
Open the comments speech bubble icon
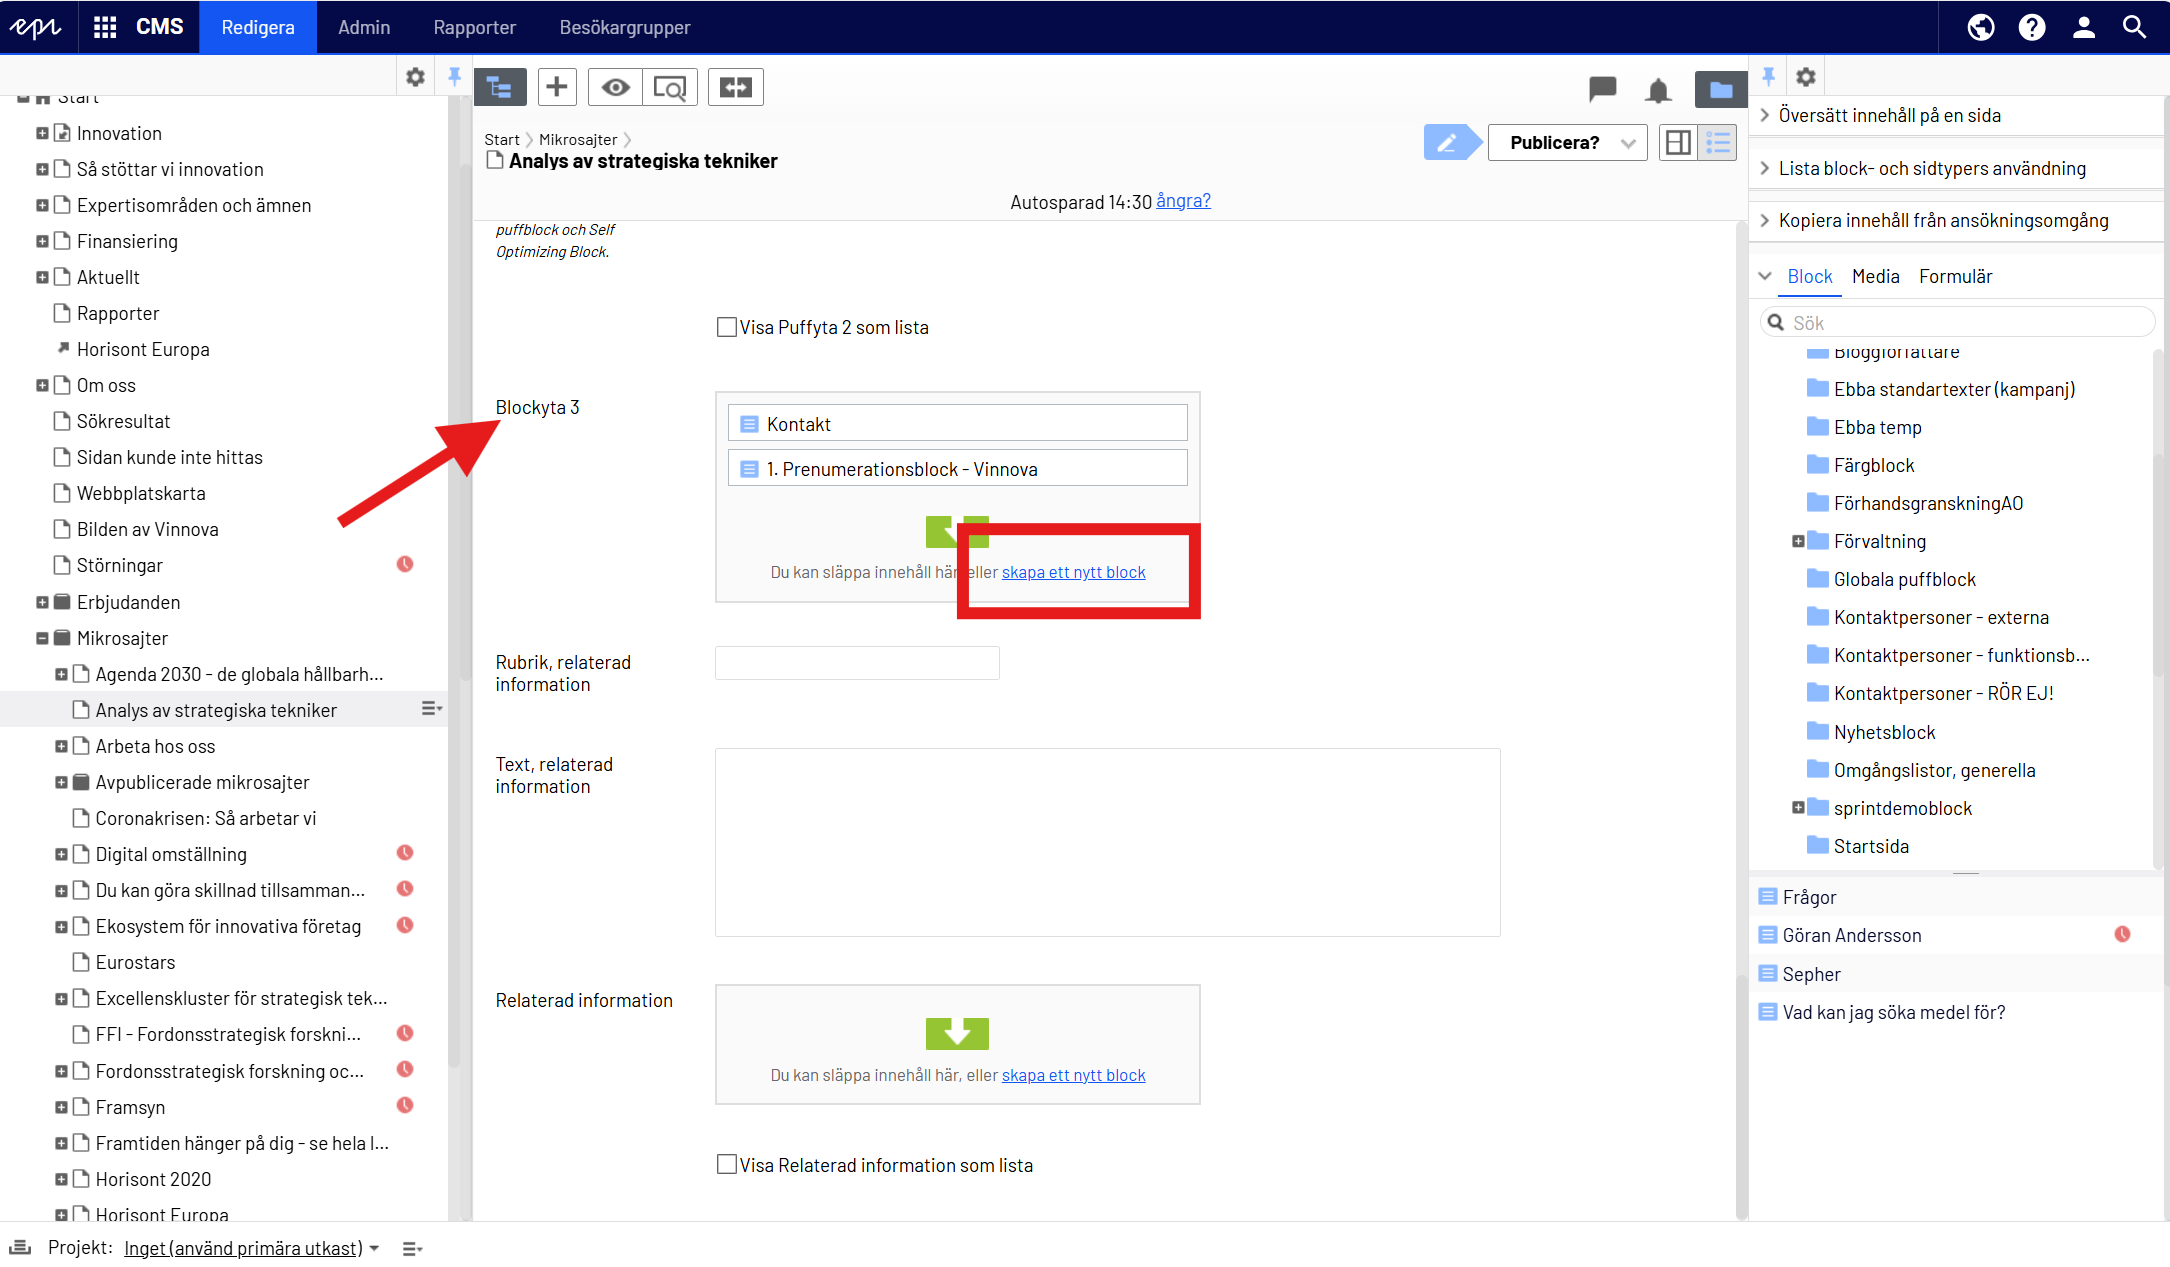(x=1602, y=88)
